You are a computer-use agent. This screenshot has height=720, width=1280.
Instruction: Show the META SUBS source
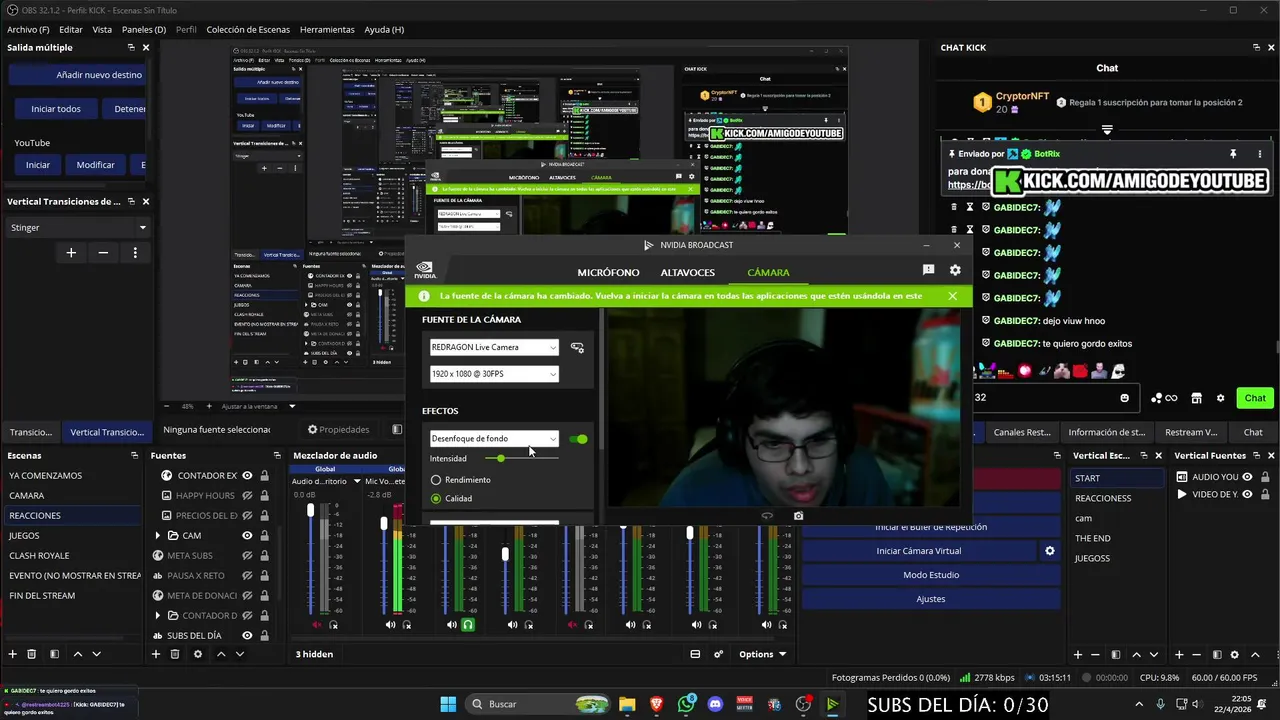point(247,556)
